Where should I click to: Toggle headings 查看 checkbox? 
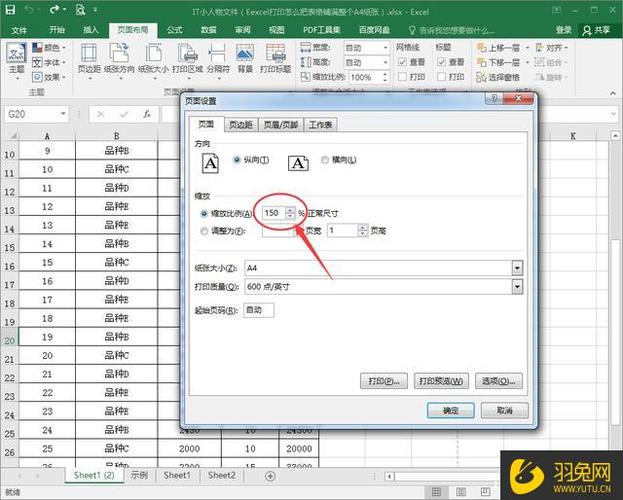click(441, 62)
